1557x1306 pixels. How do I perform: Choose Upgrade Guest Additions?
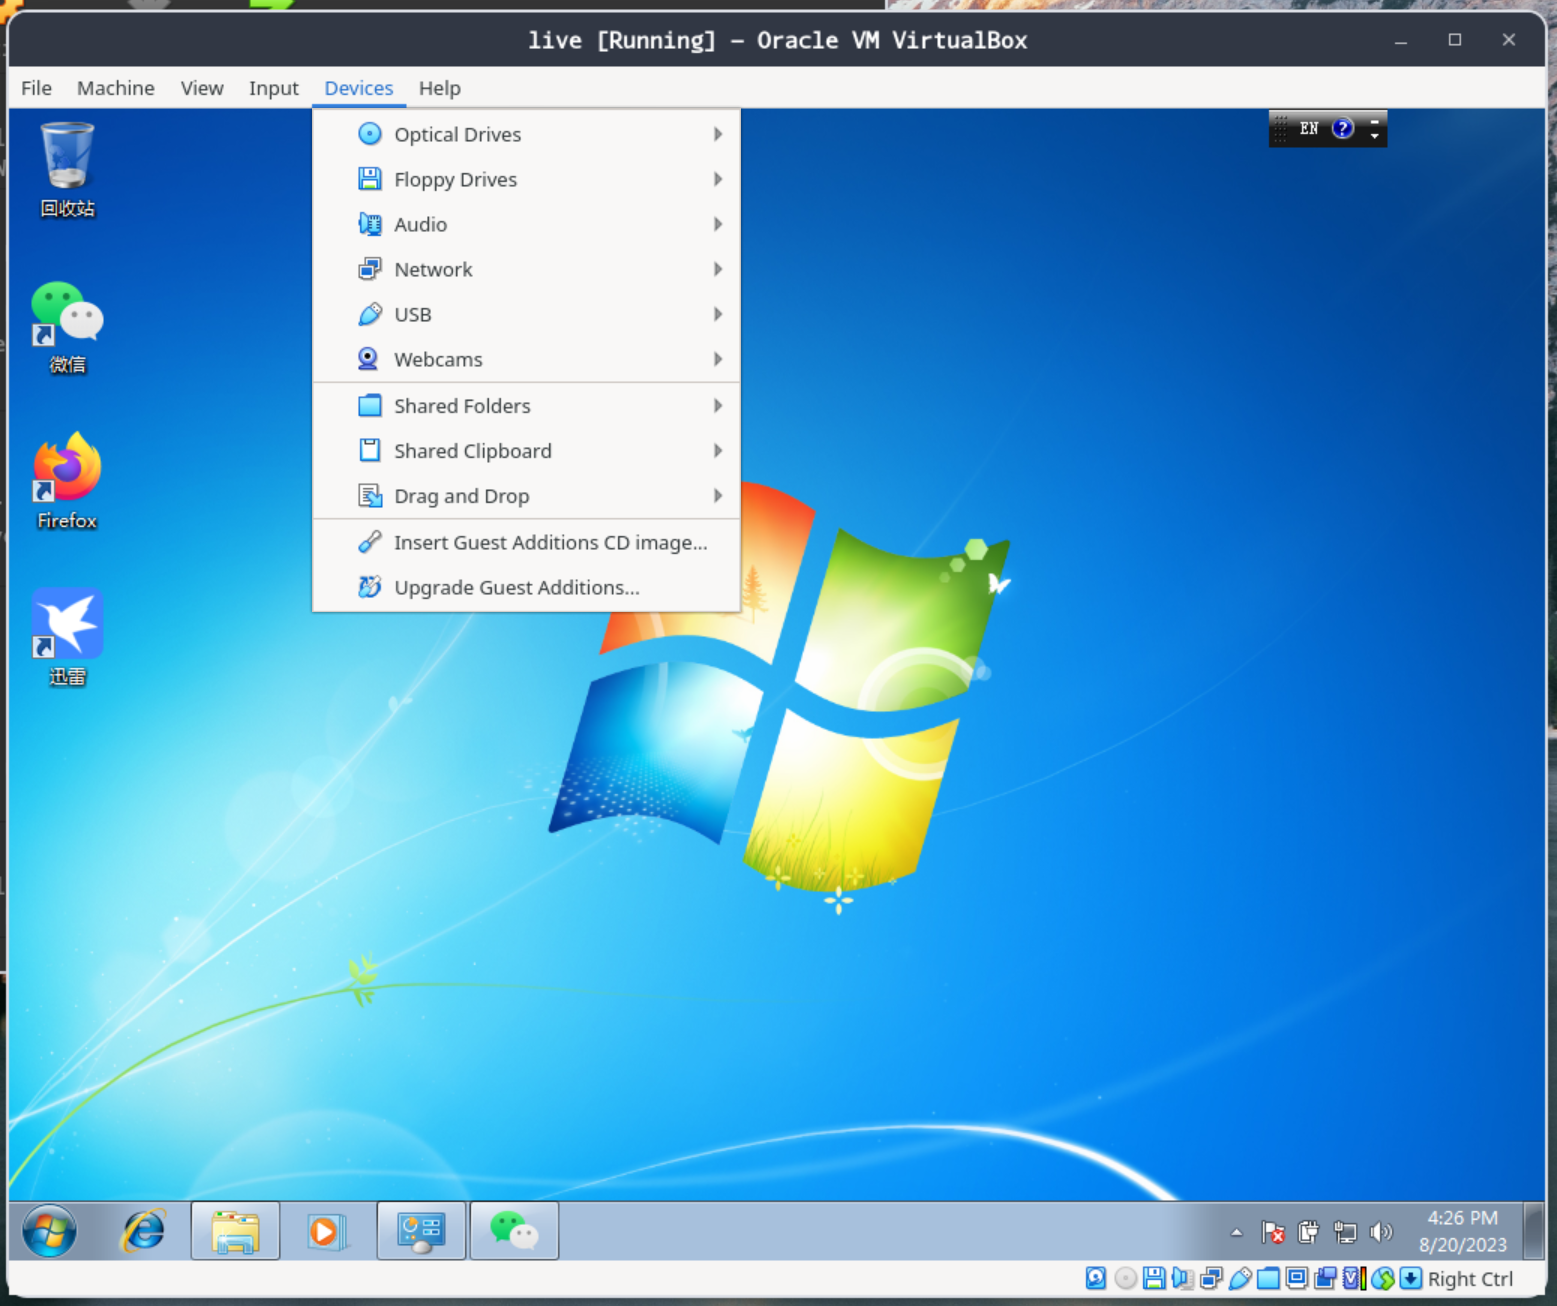coord(526,587)
